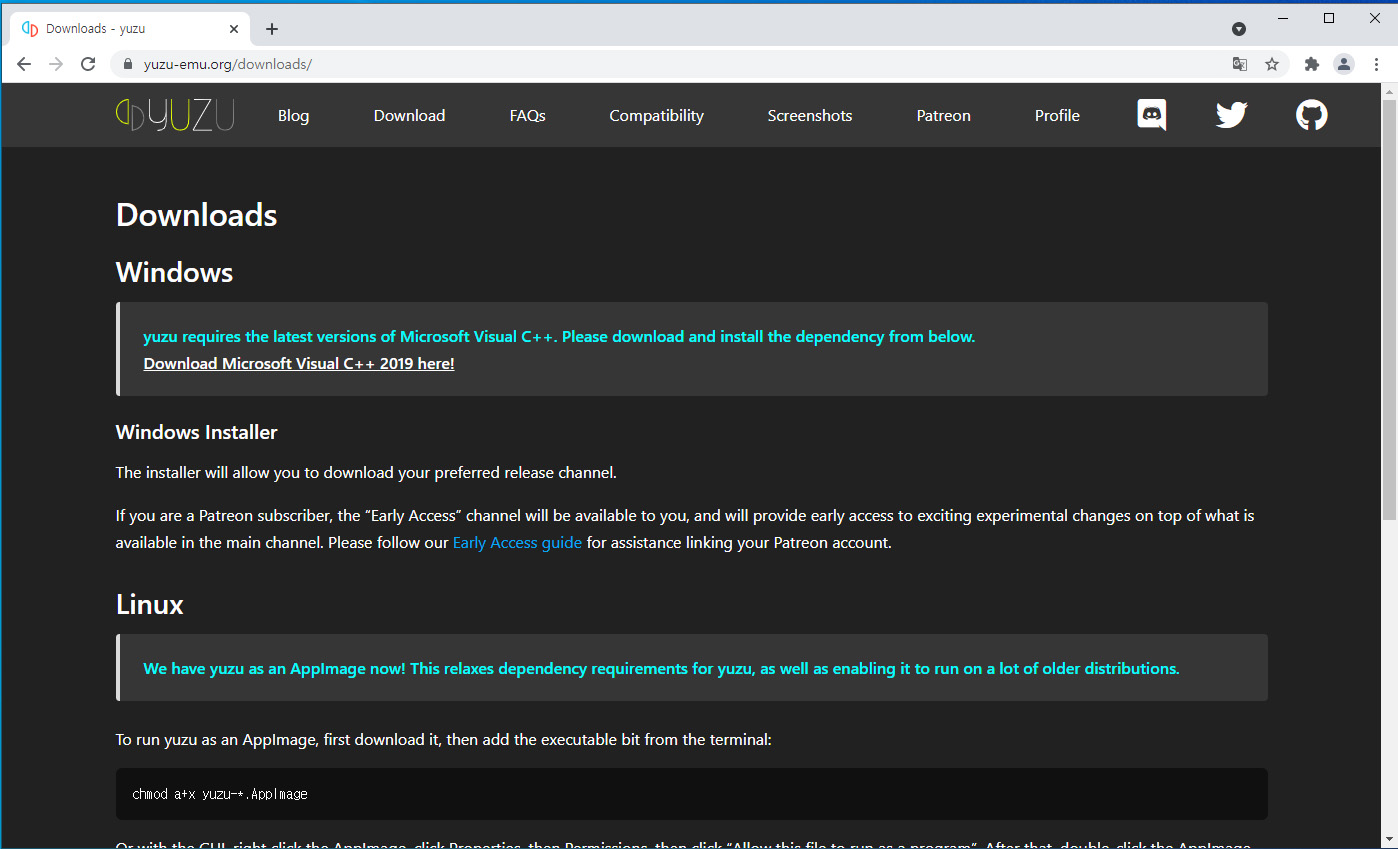Click the Windows Installer subheading
The height and width of the screenshot is (849, 1398).
196,432
